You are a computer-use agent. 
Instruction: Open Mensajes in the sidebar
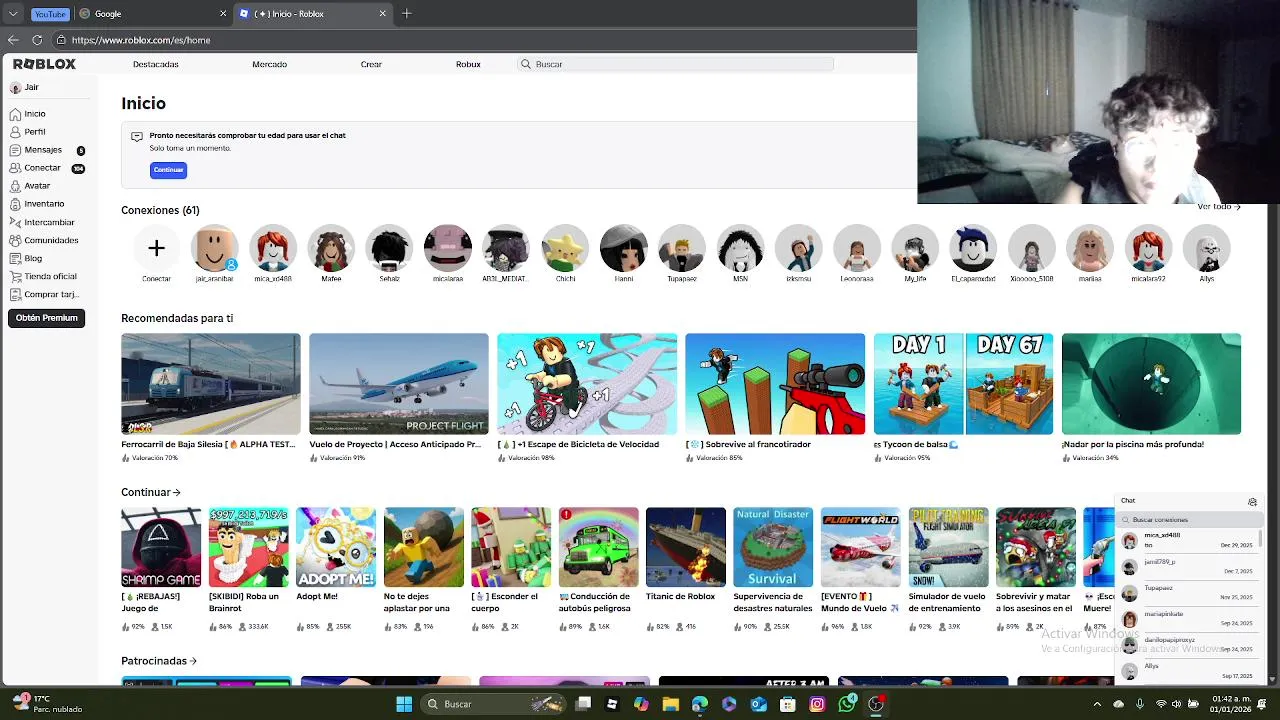(36, 150)
